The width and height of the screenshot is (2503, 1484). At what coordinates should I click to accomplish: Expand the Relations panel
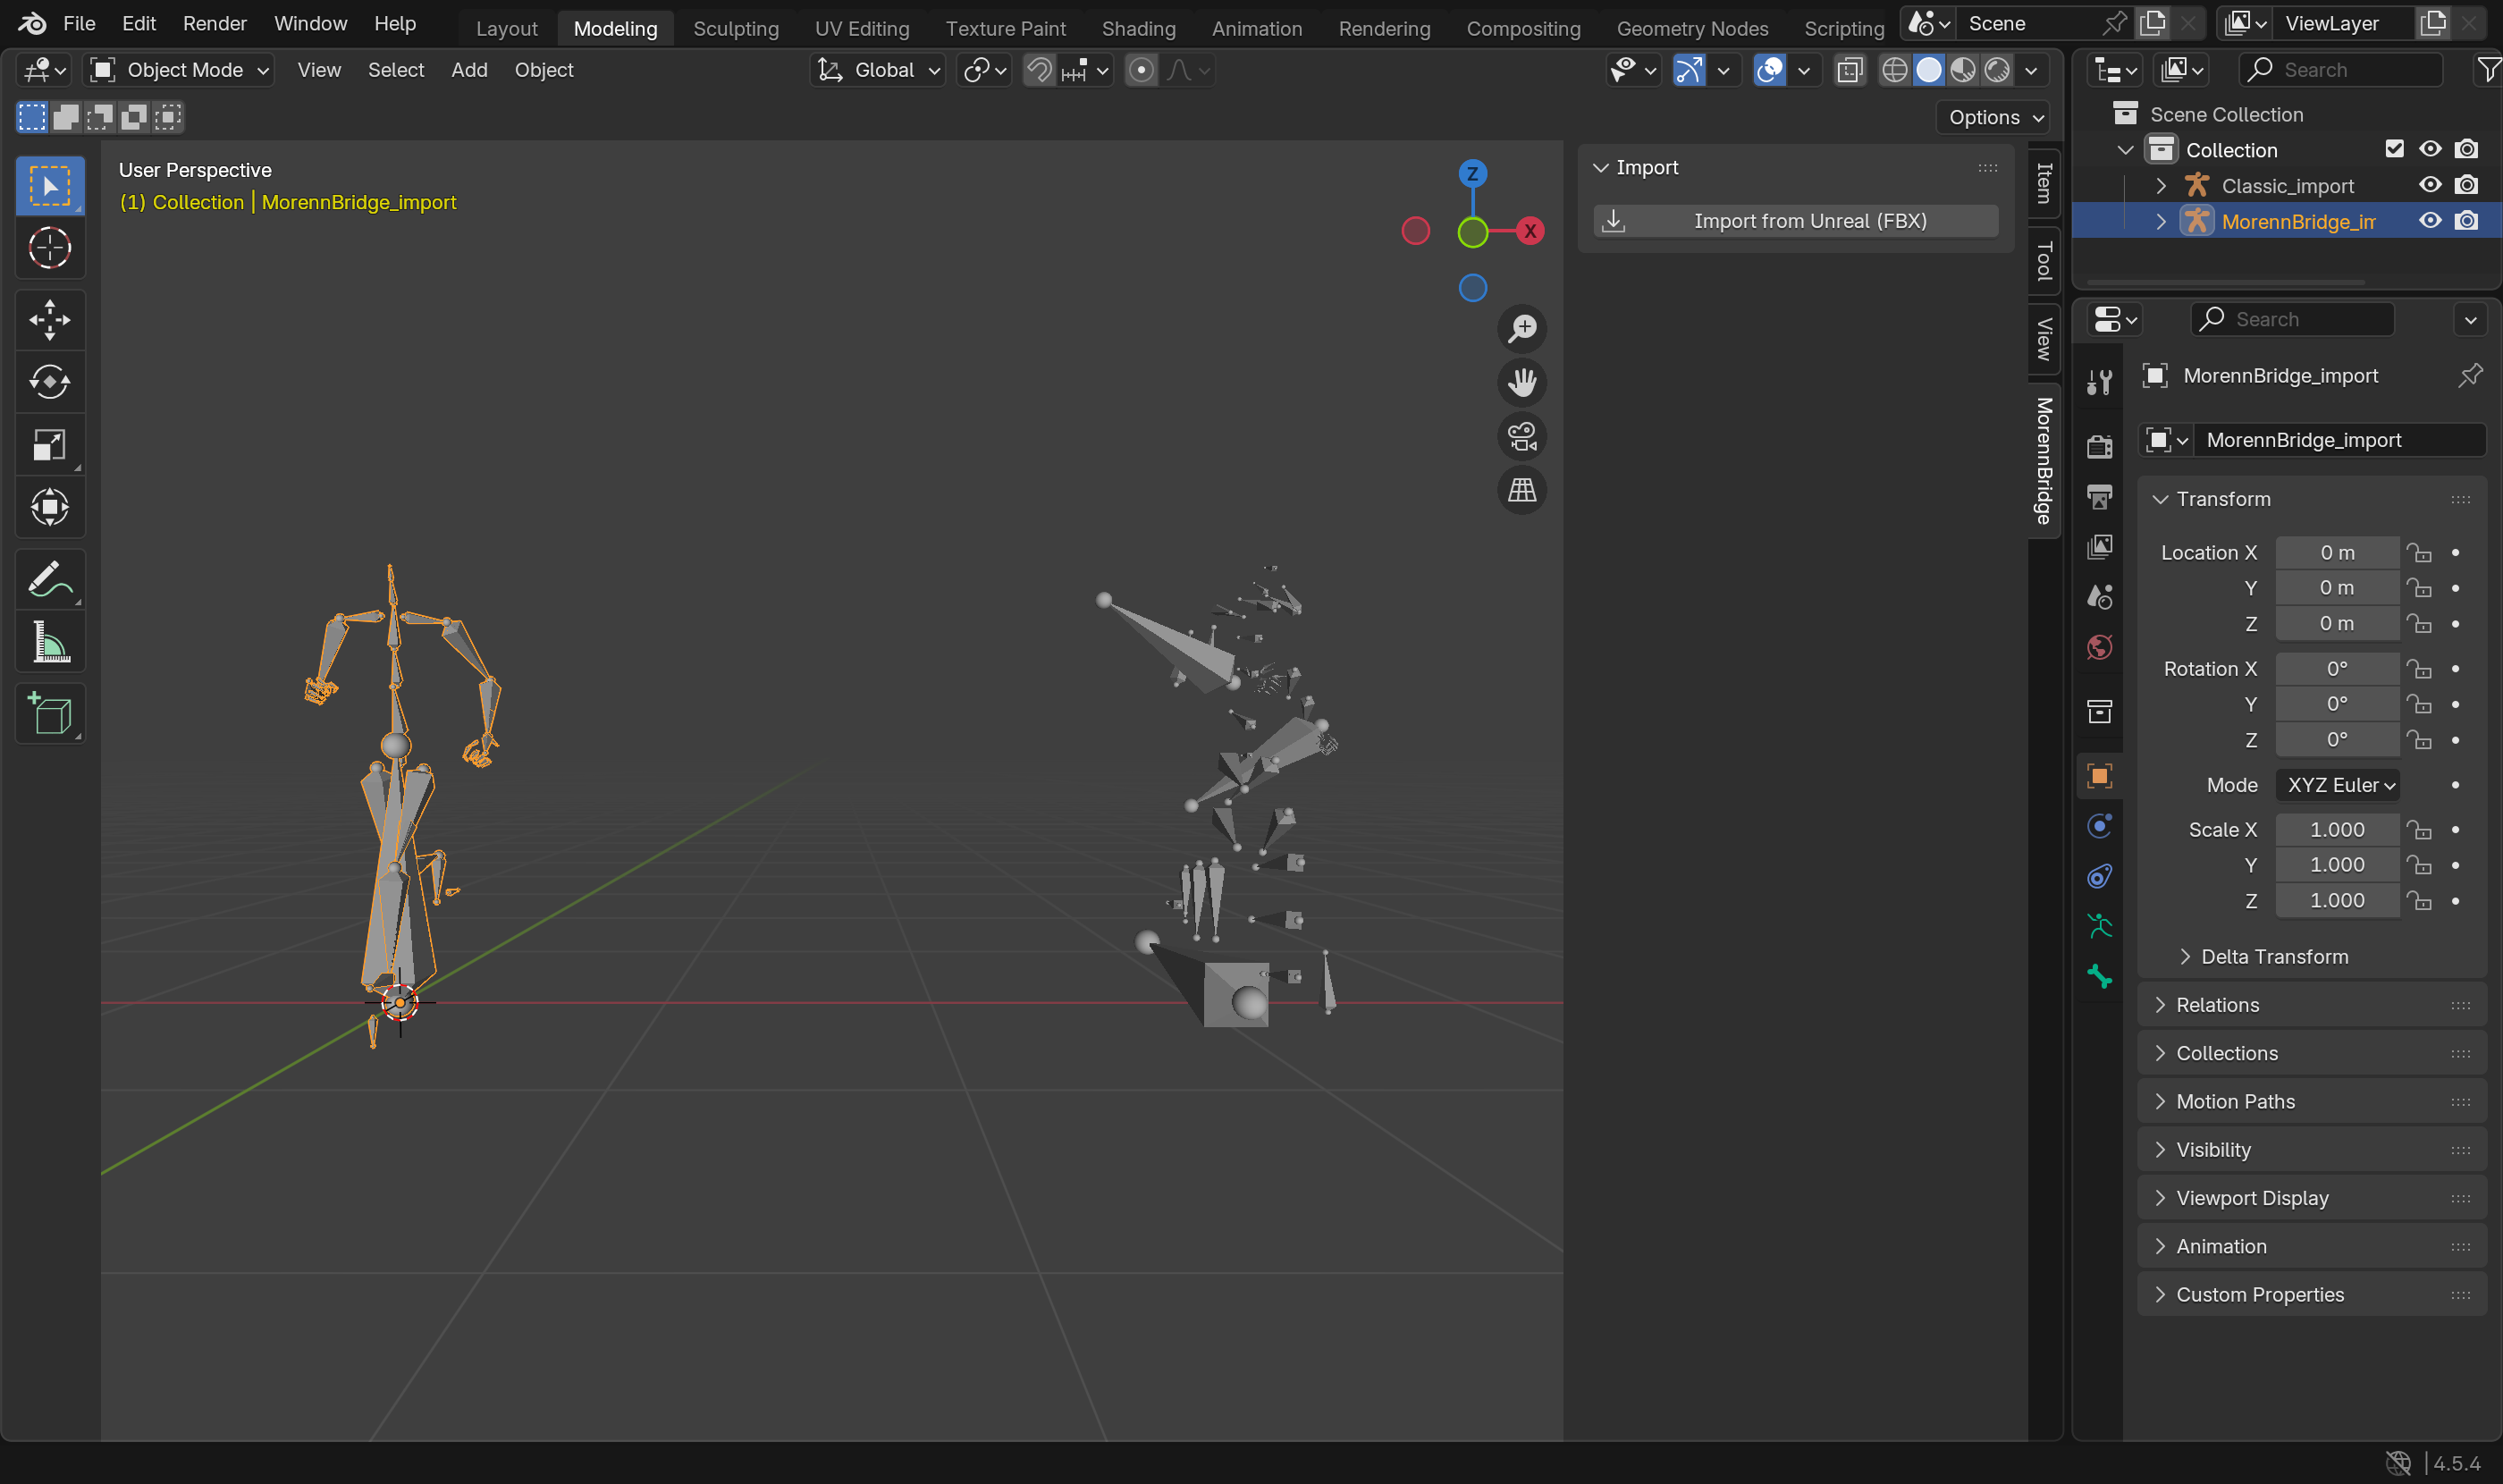pos(2311,1005)
